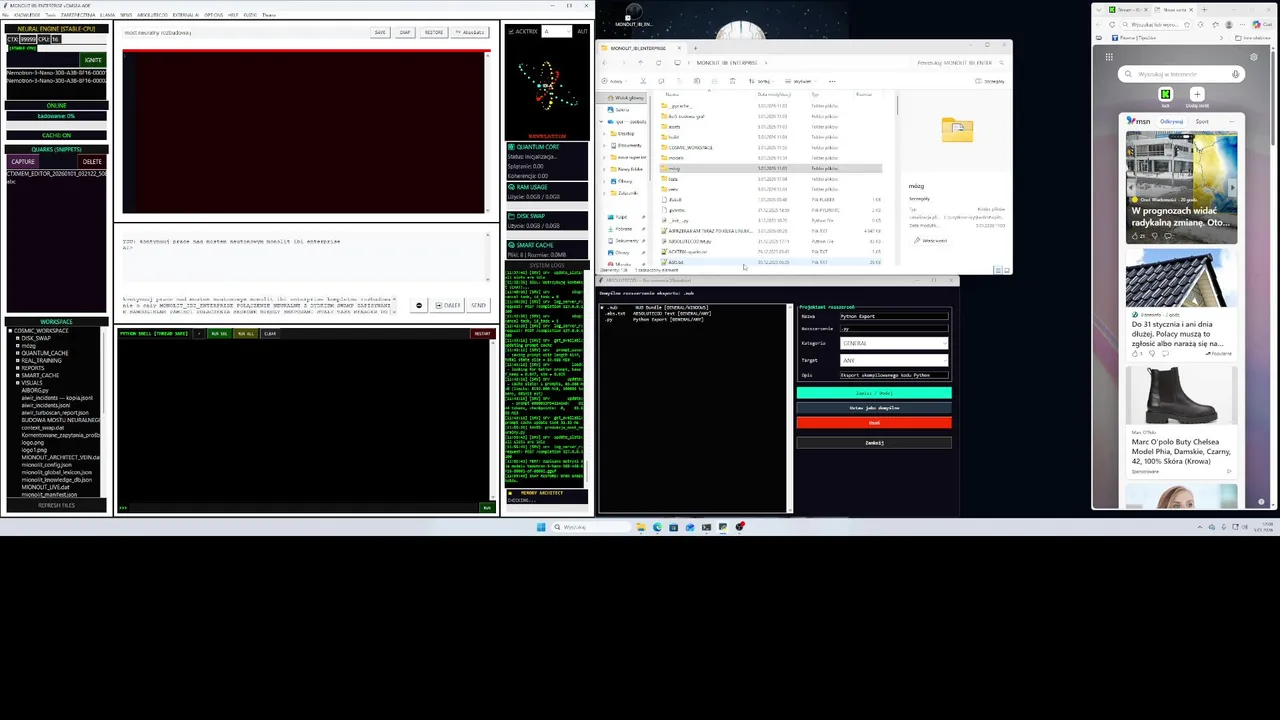Click the red Usuń button

tap(874, 423)
